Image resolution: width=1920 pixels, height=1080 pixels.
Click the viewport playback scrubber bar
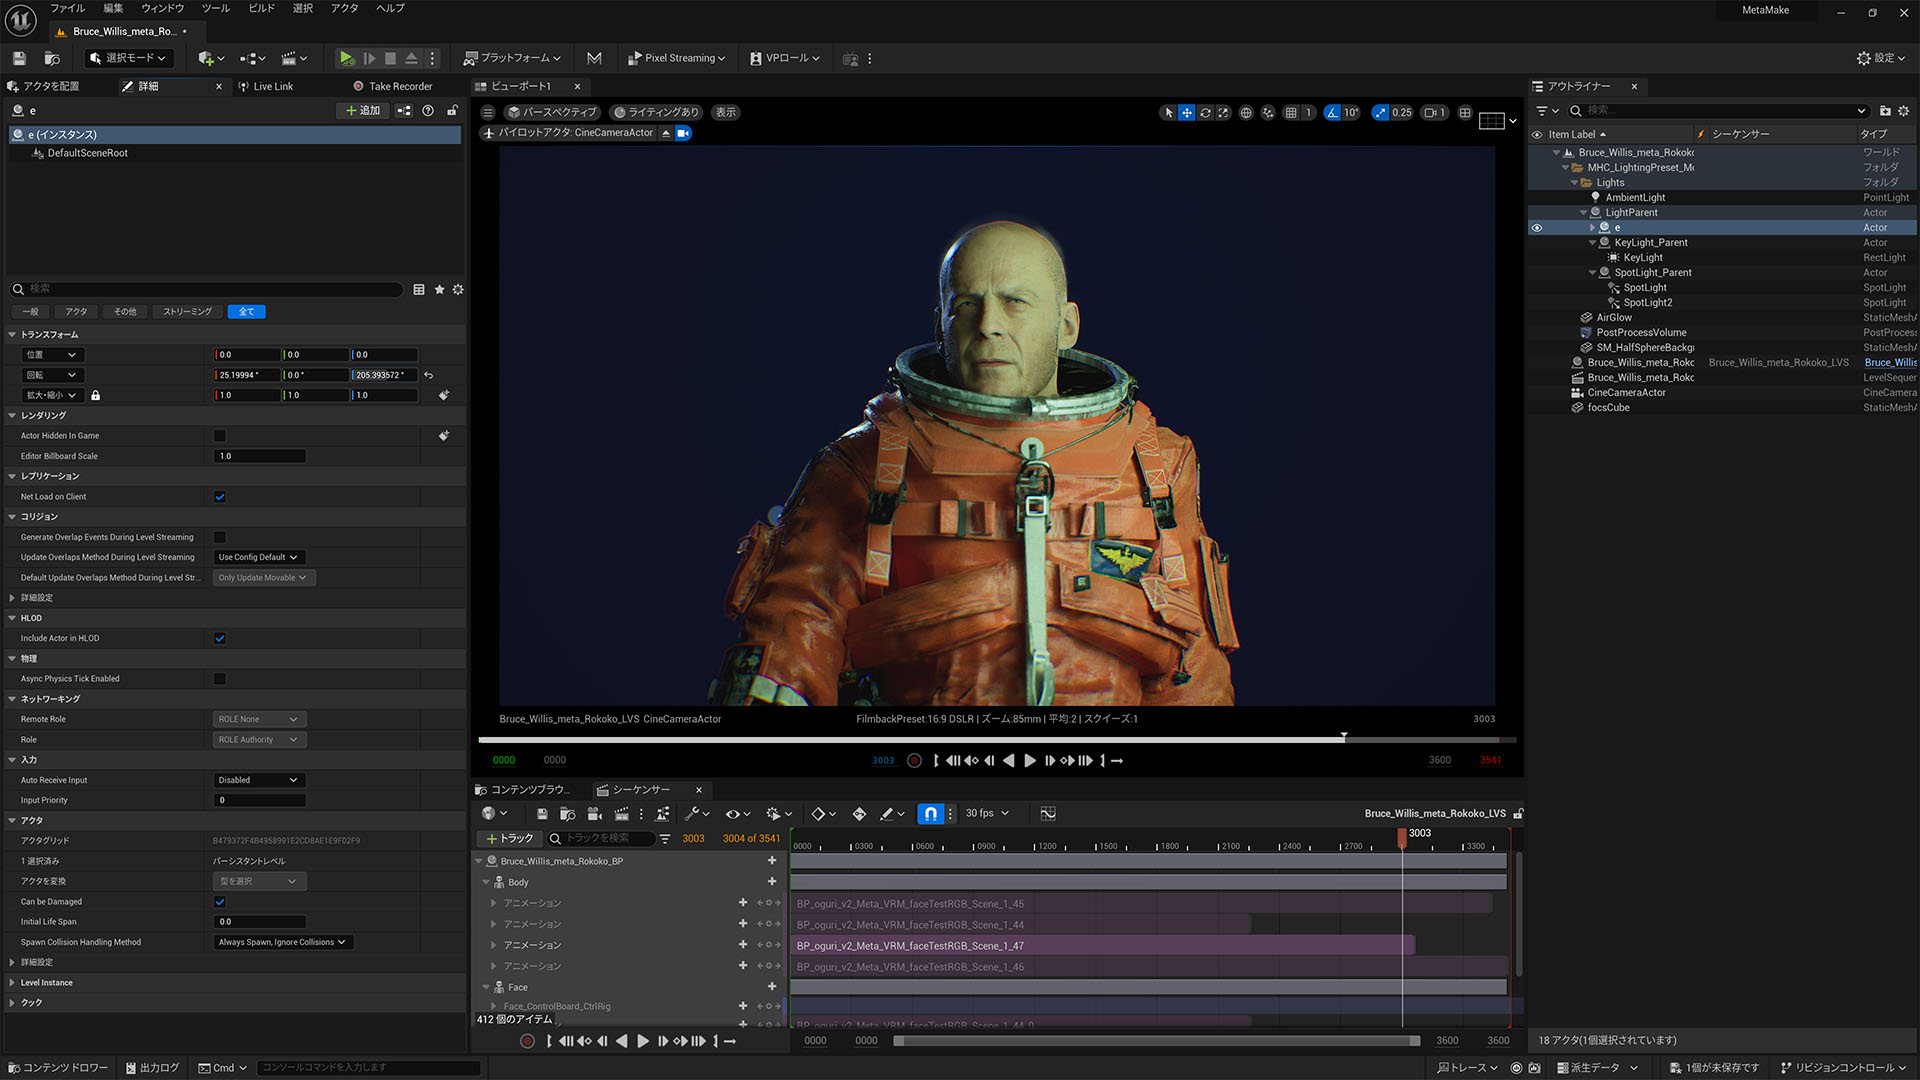click(996, 740)
